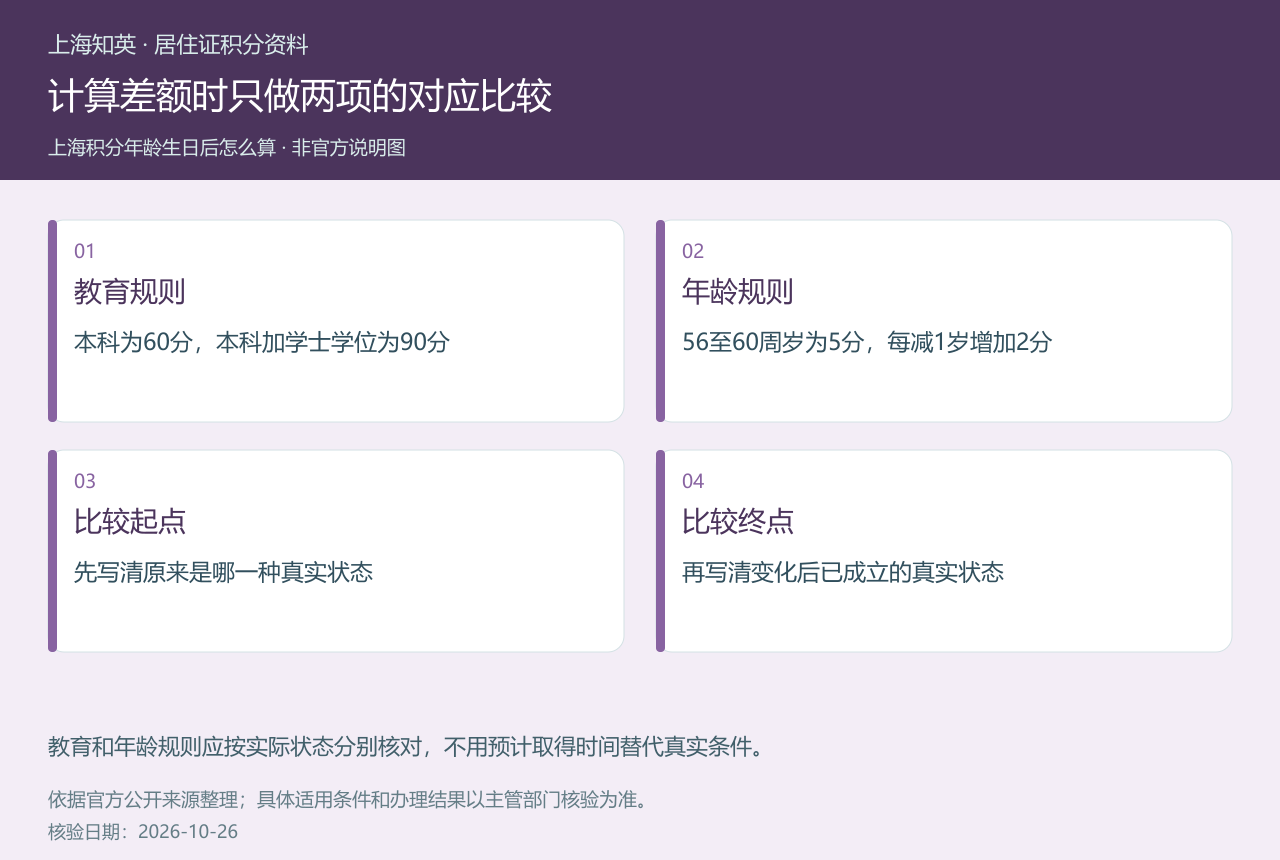Viewport: 1280px width, 860px height.
Task: Click the 核验日期：2026-10-26 line
Action: point(143,832)
